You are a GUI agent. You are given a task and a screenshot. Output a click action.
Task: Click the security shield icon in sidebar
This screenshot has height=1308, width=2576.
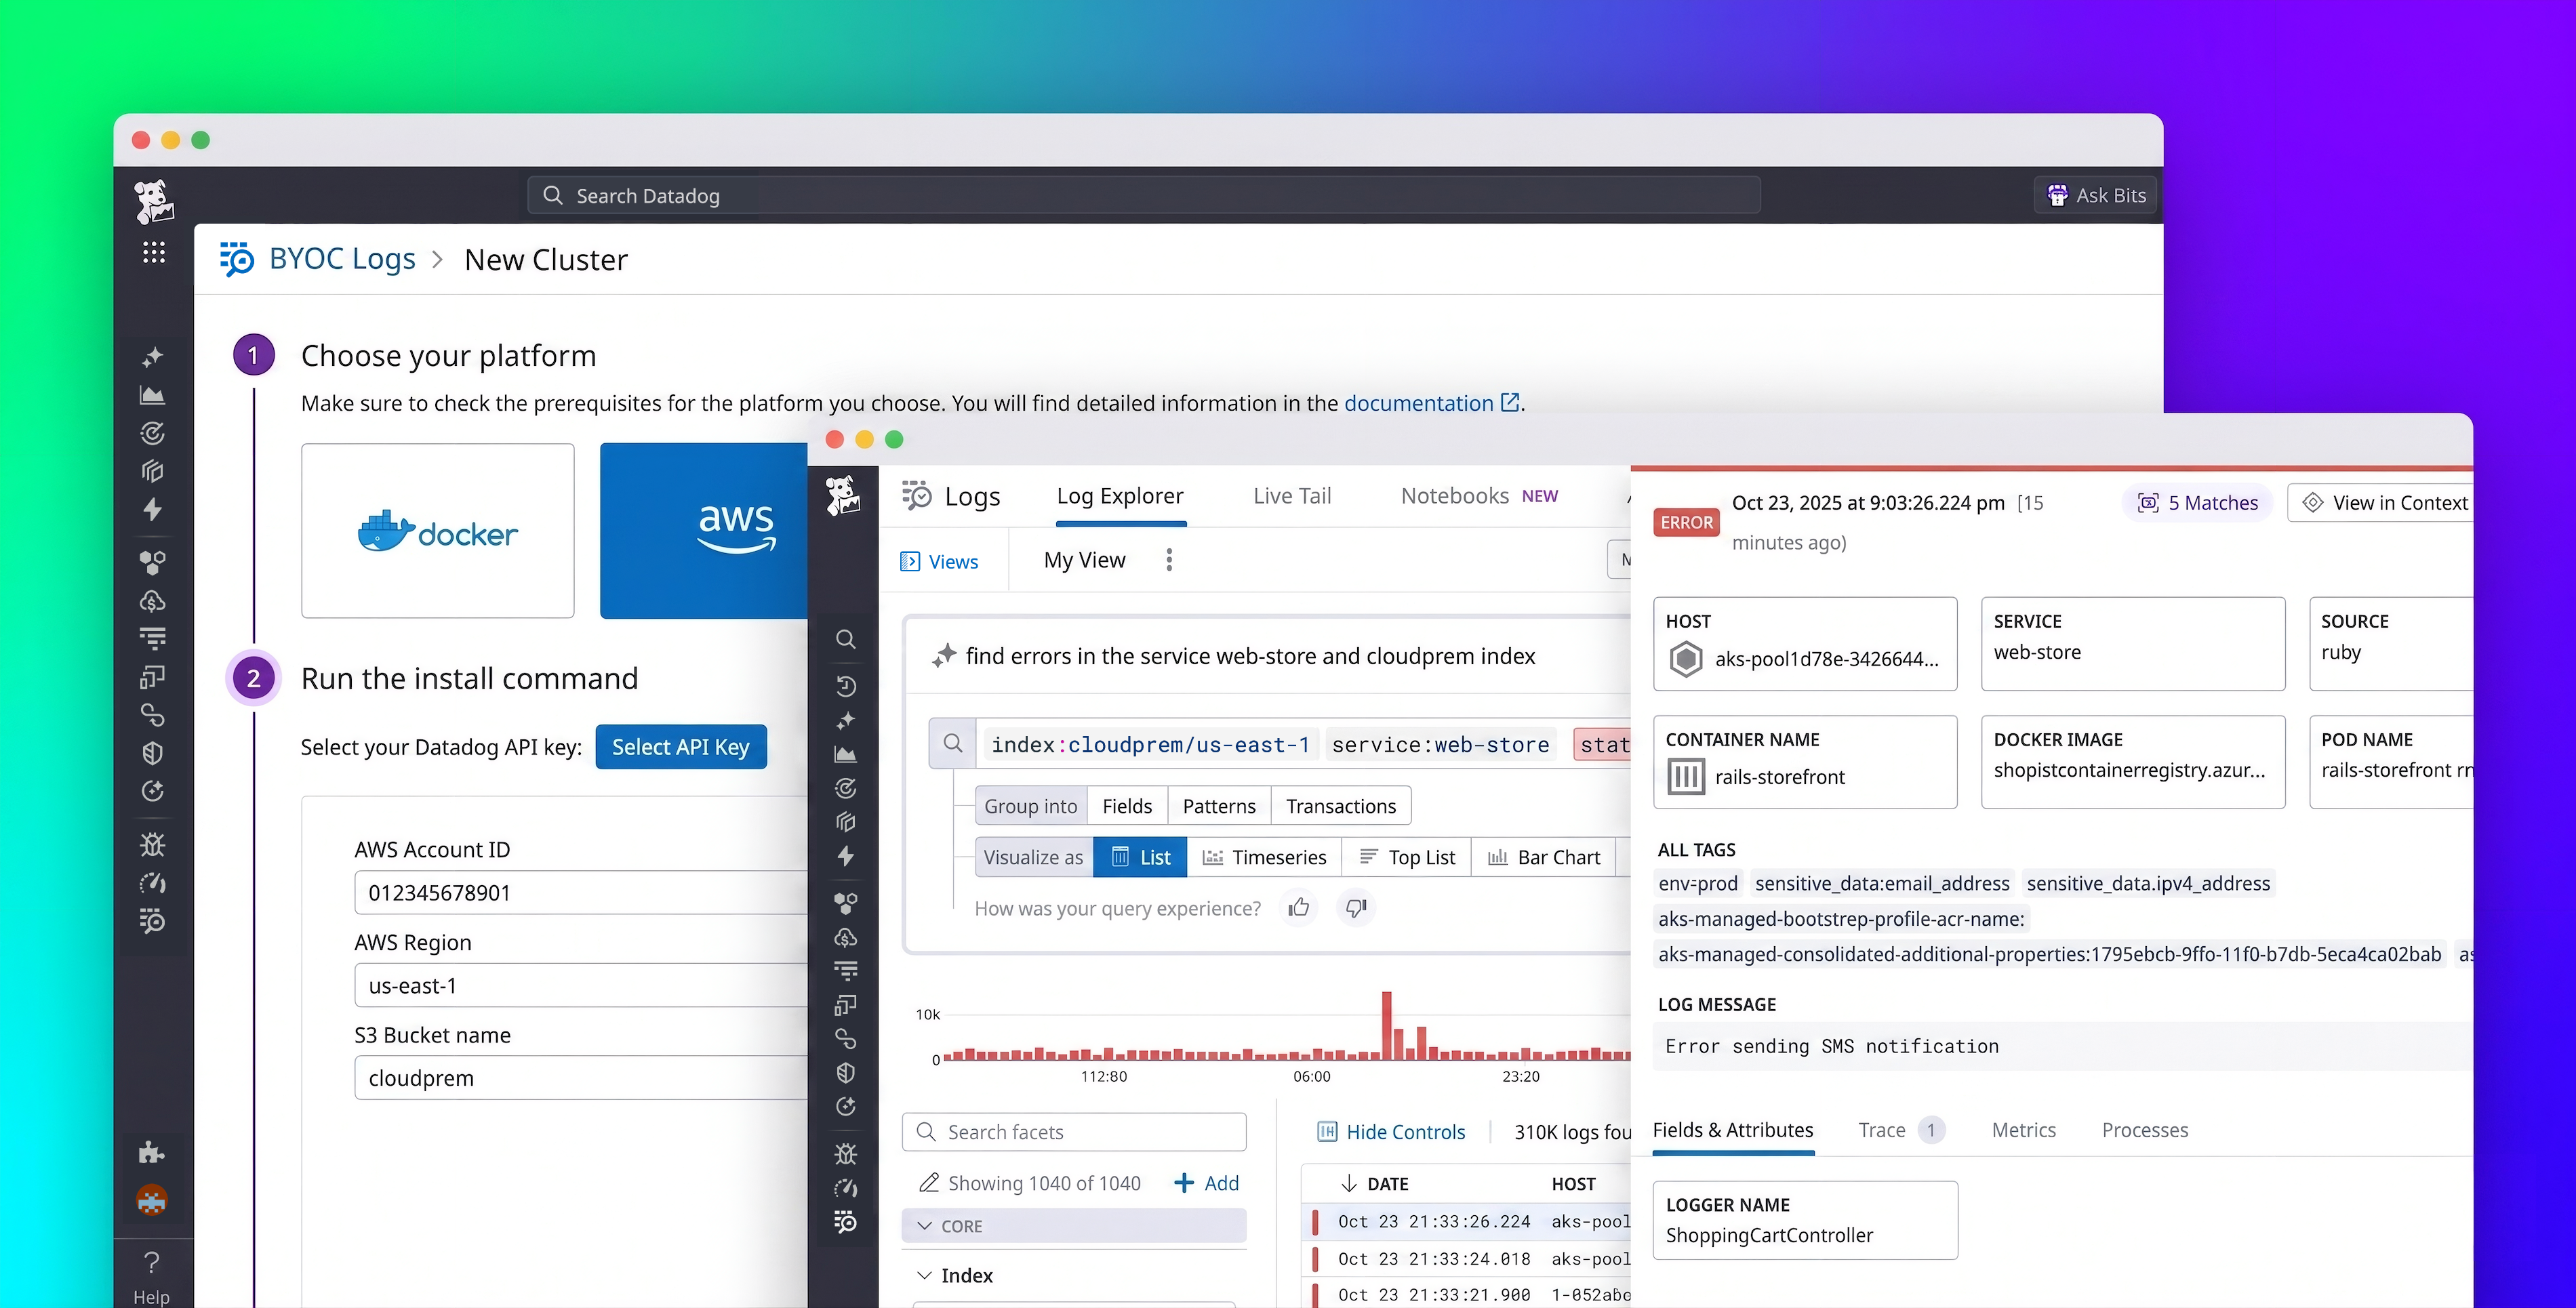(152, 753)
